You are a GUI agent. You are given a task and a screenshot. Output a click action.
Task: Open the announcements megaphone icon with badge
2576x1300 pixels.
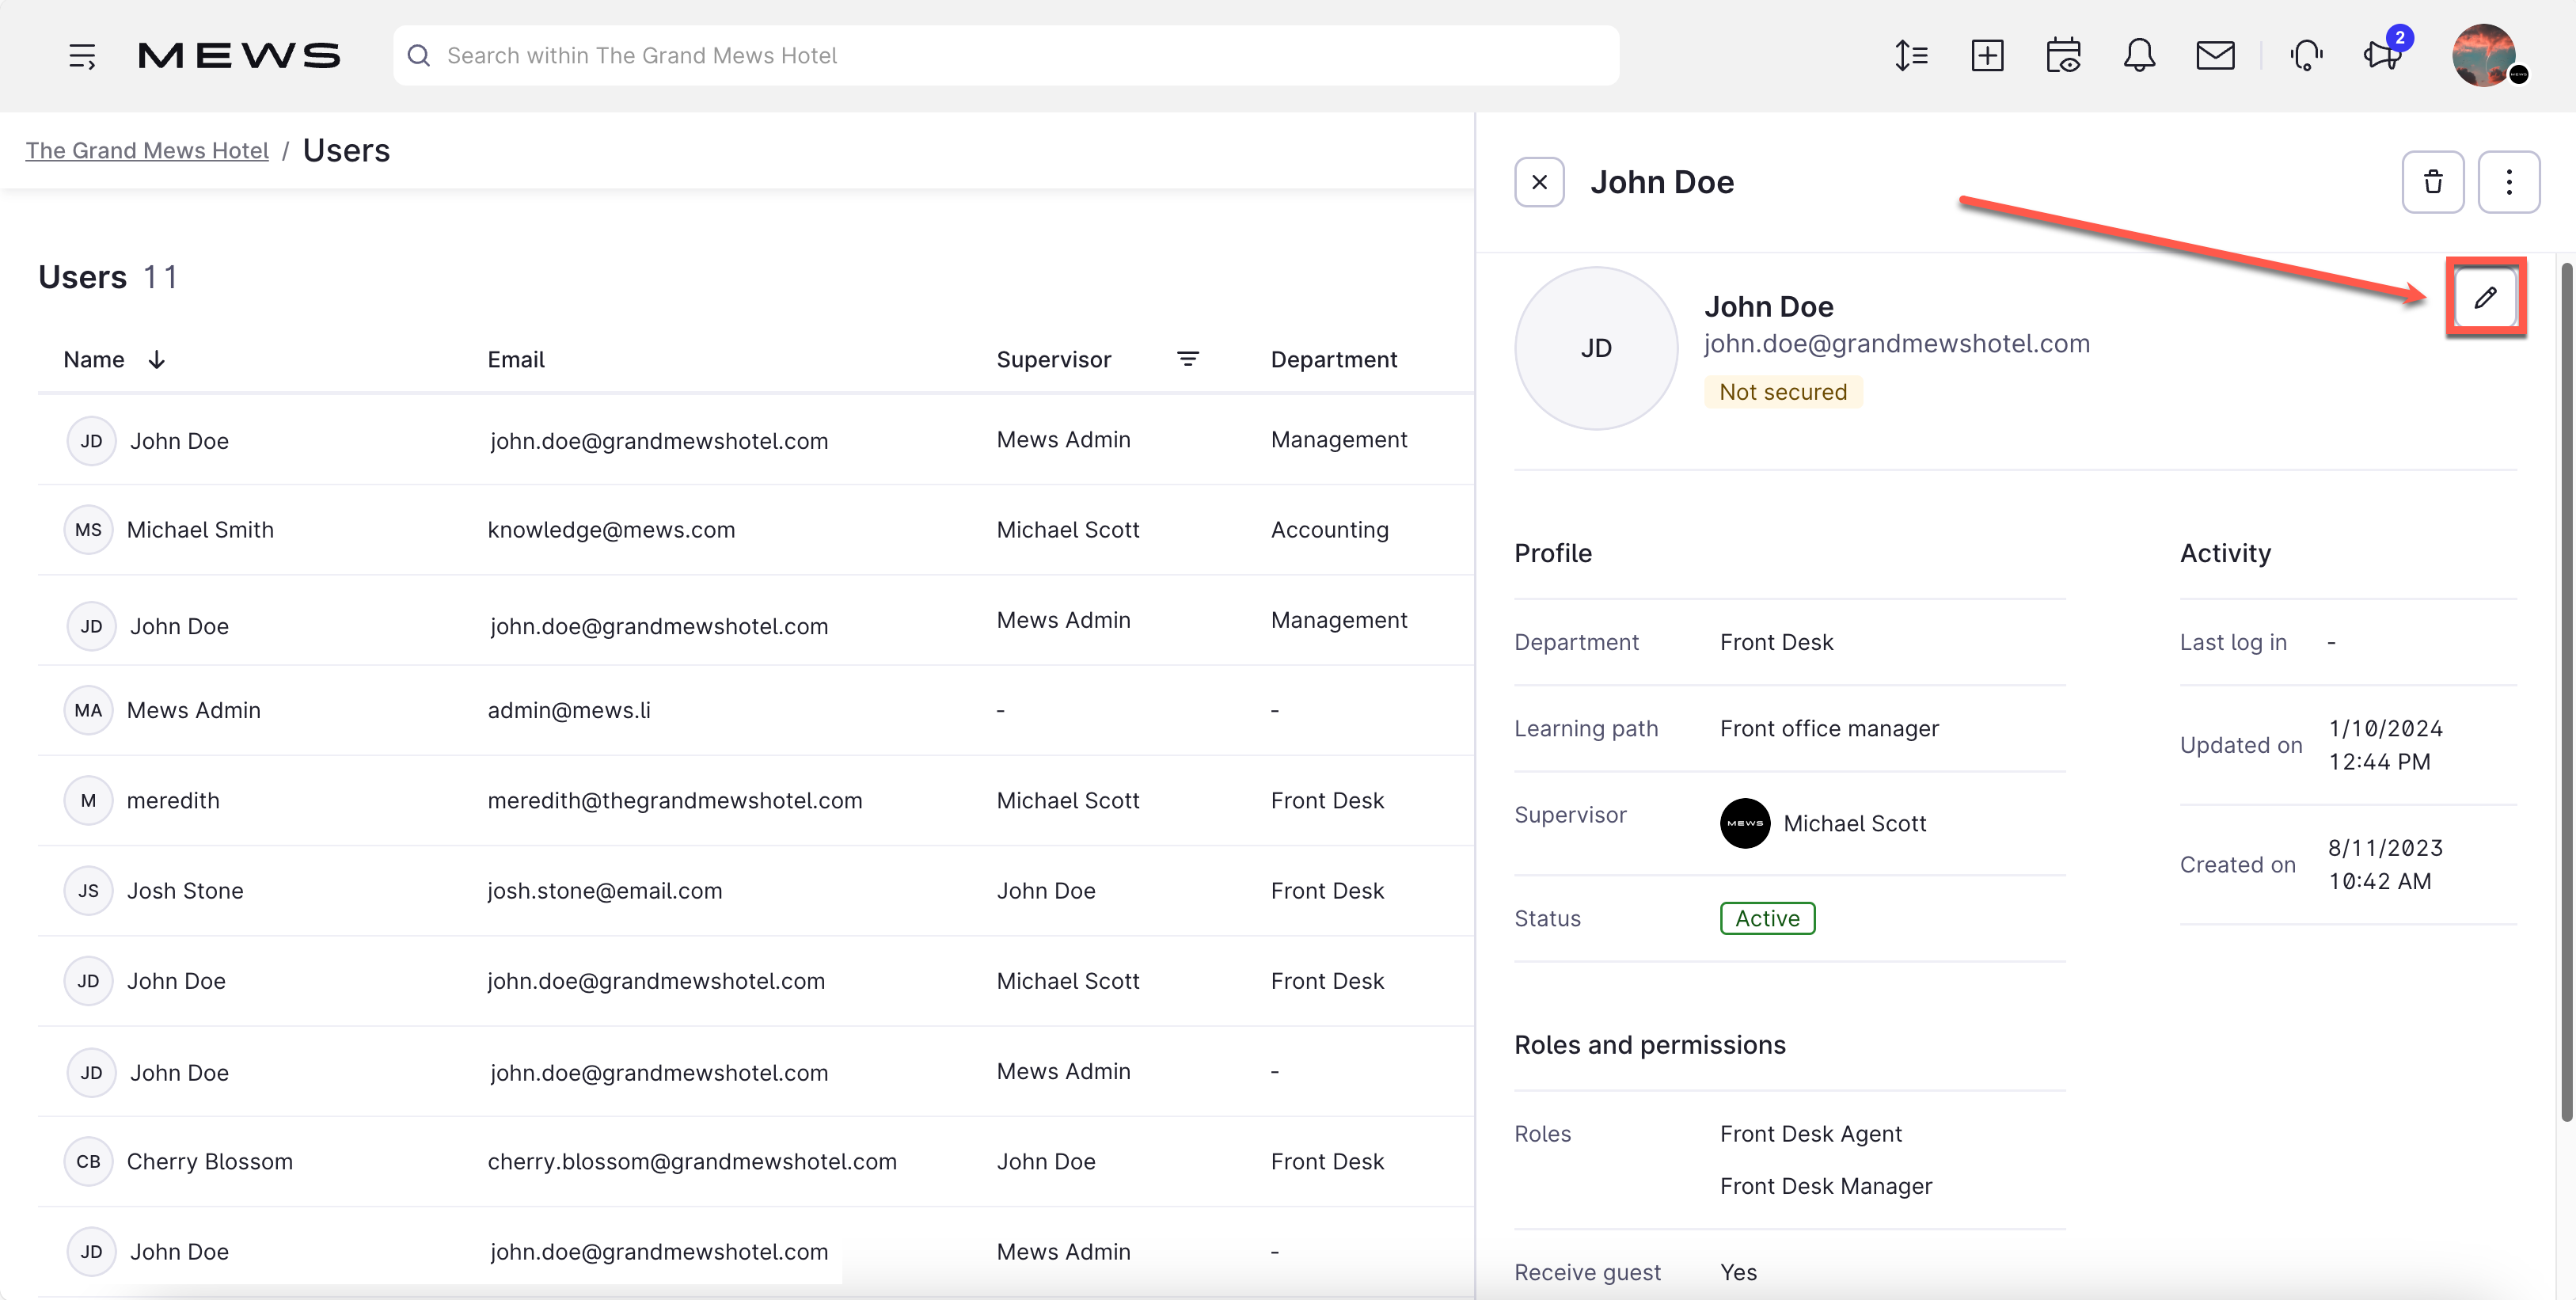(2381, 55)
